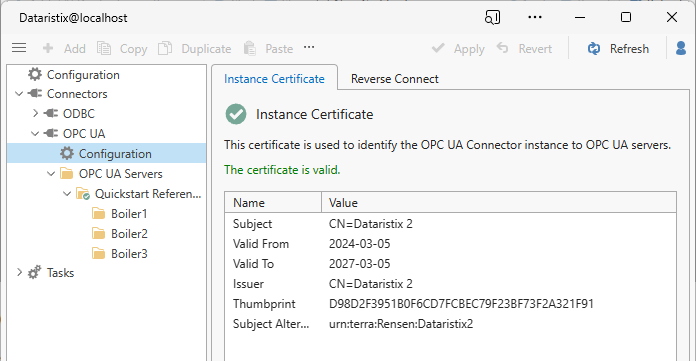The height and width of the screenshot is (361, 696).
Task: Click the Copy toolbar icon
Action: pos(104,48)
